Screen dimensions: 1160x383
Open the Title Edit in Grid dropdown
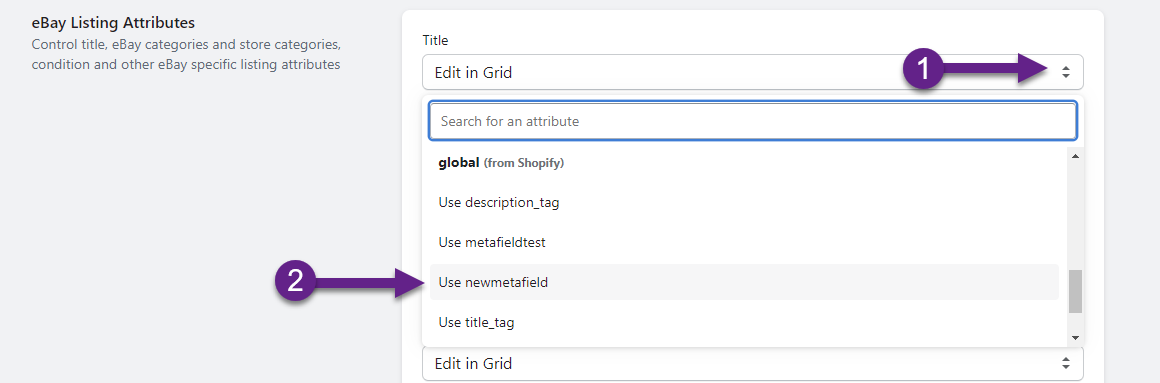[752, 72]
